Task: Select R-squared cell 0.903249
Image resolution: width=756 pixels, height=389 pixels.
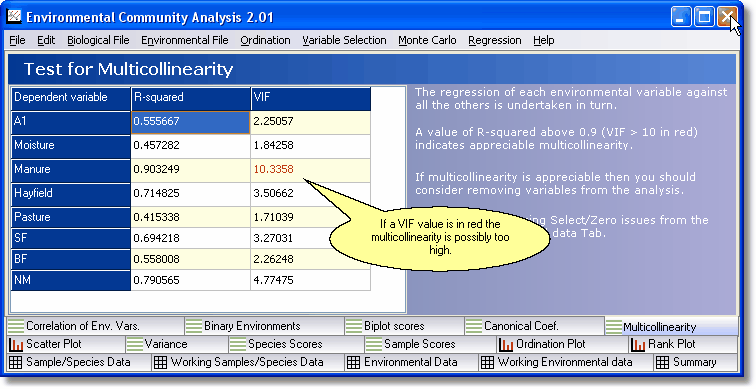Action: [191, 171]
